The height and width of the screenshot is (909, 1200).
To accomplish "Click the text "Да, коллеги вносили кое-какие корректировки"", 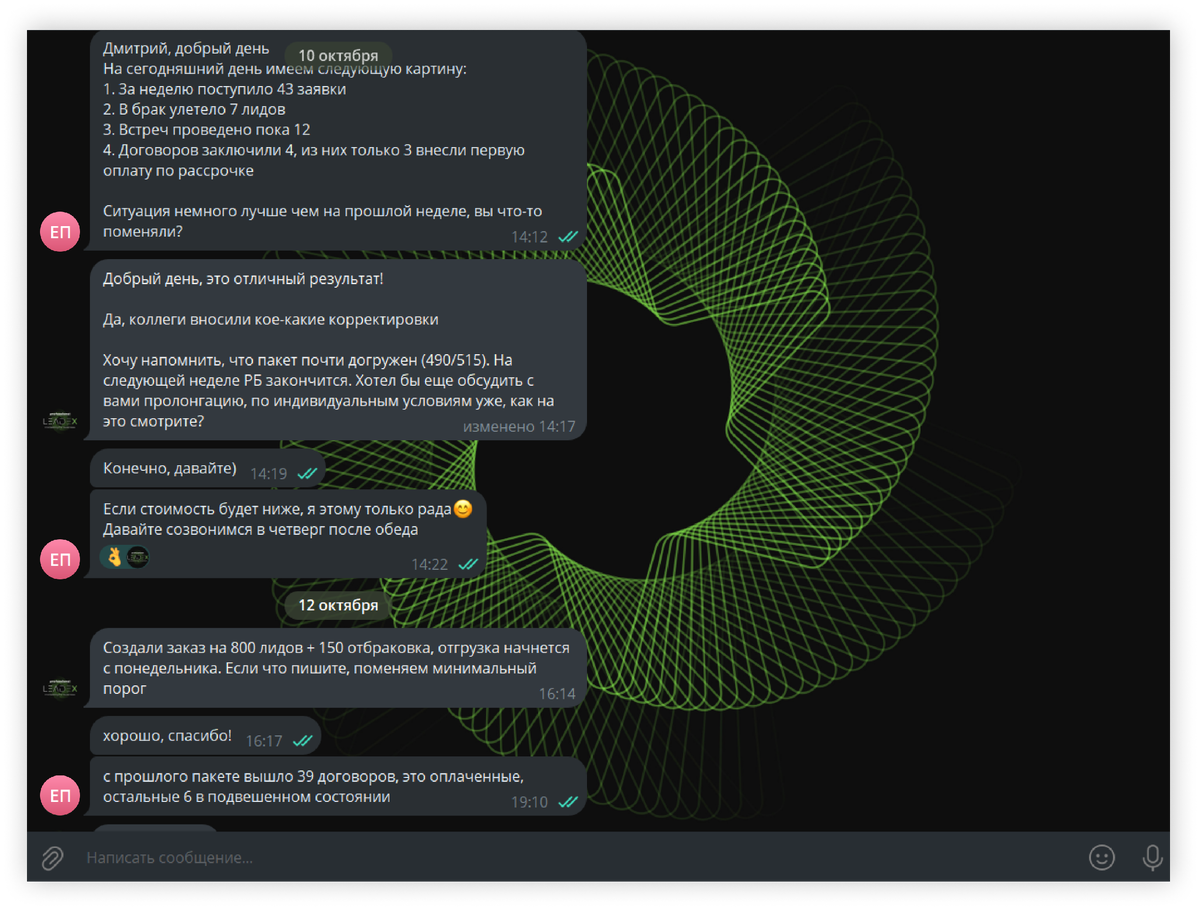I will pos(271,320).
